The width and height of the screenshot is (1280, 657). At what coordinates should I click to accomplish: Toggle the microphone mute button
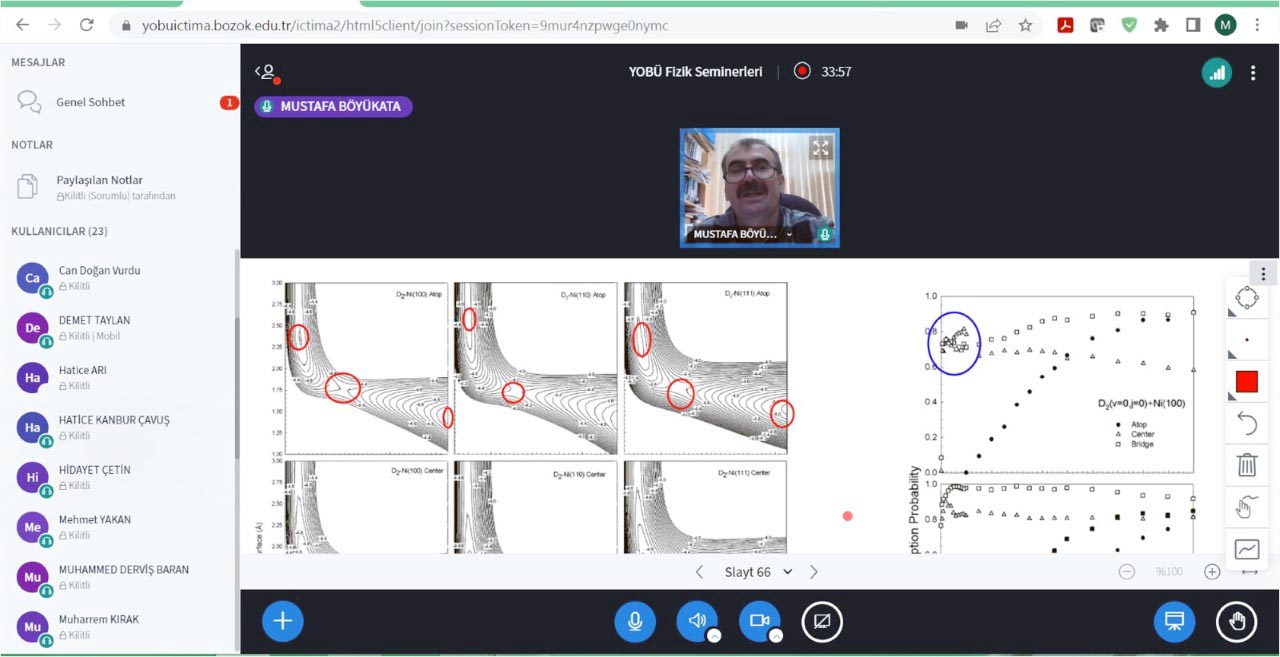(634, 622)
